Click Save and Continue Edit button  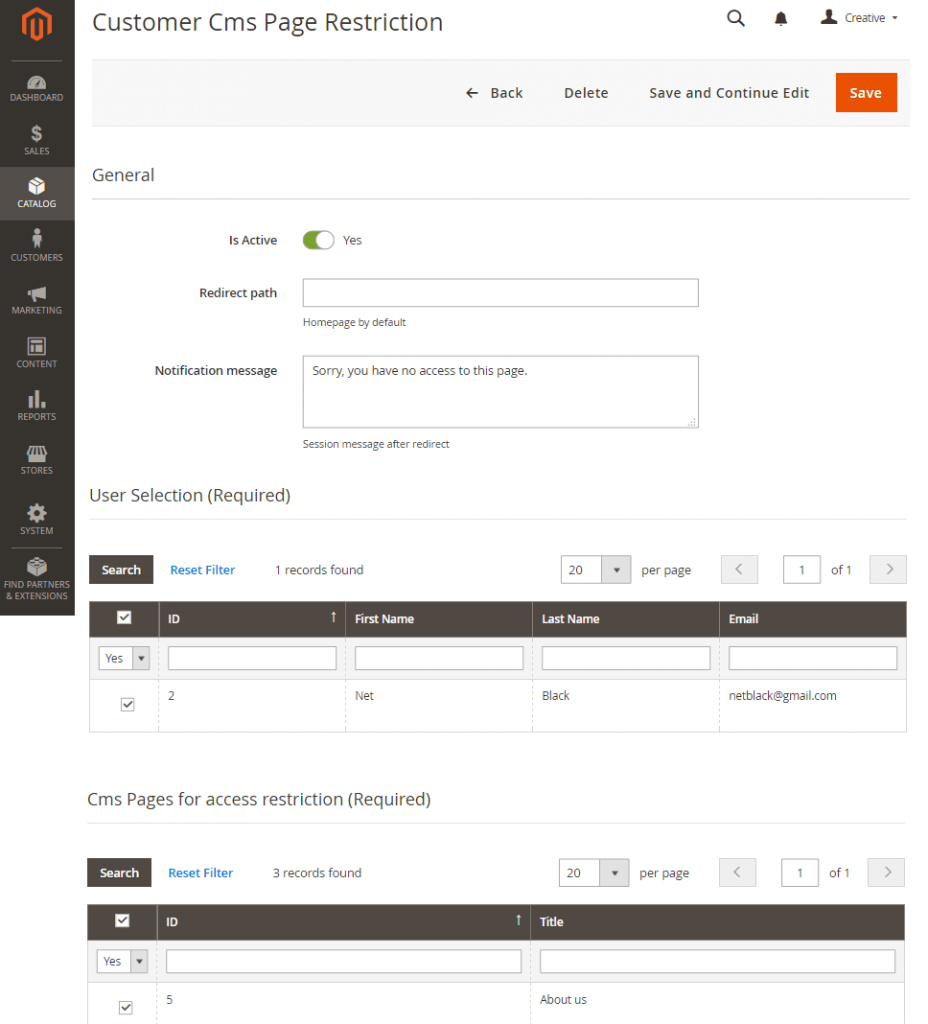[x=729, y=93]
